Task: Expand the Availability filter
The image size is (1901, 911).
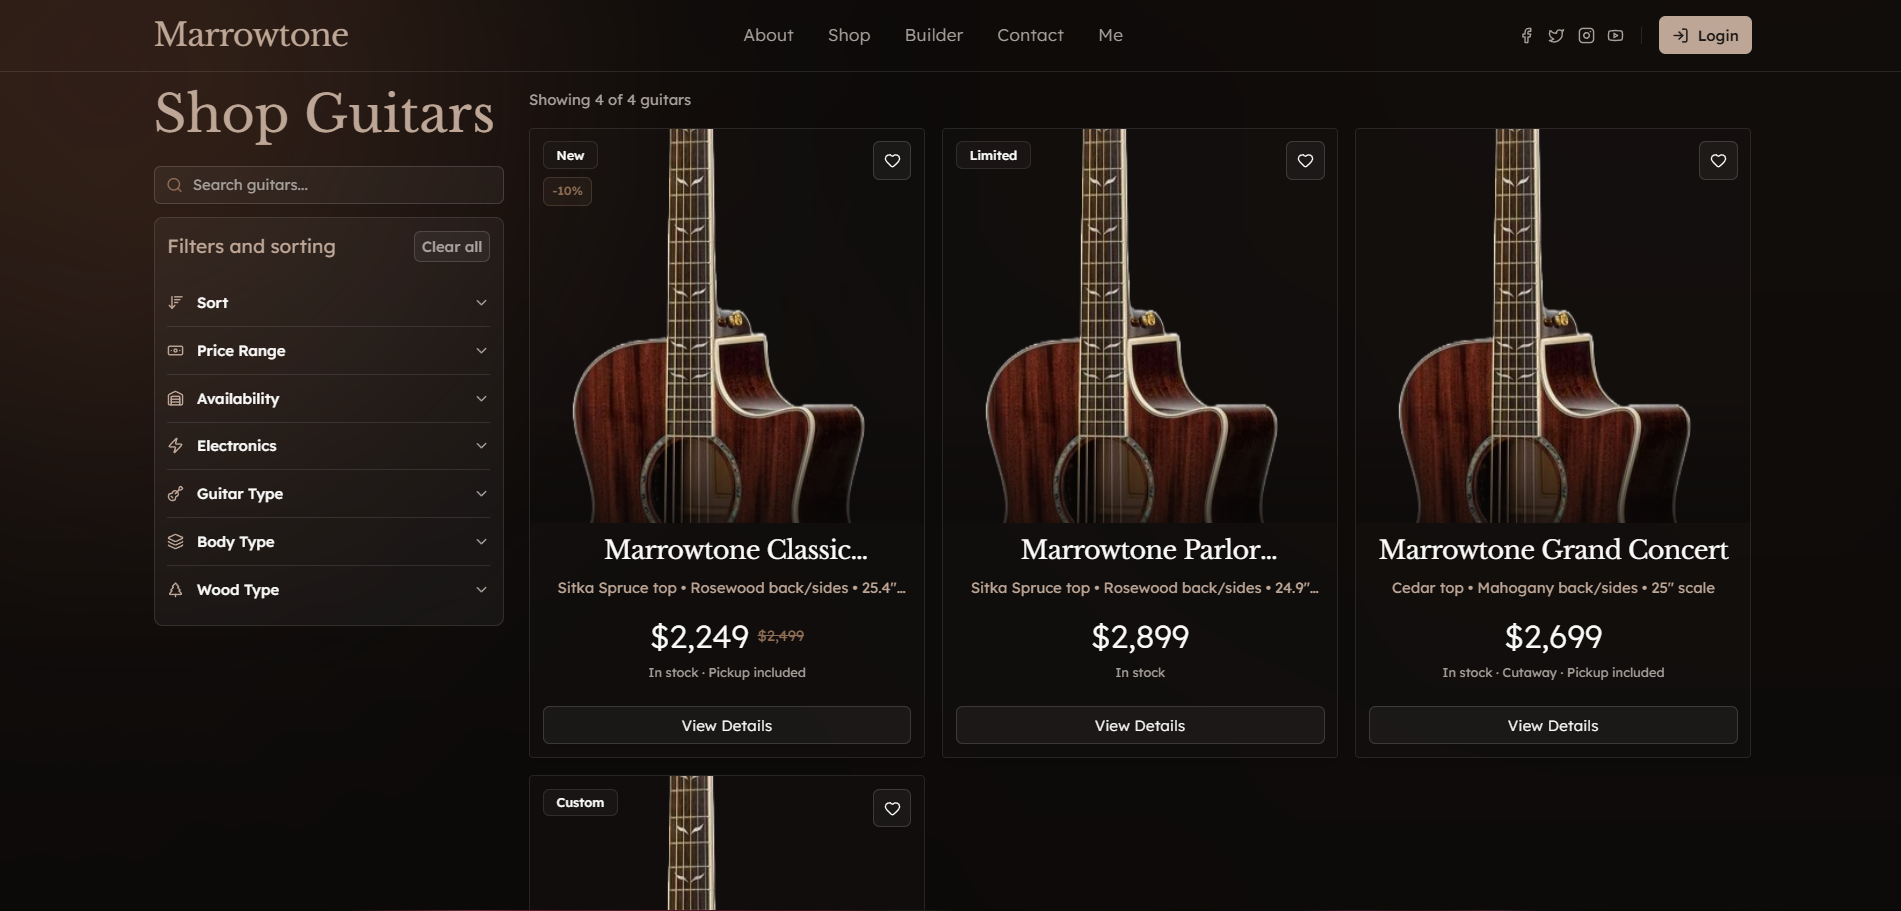Action: [x=328, y=399]
